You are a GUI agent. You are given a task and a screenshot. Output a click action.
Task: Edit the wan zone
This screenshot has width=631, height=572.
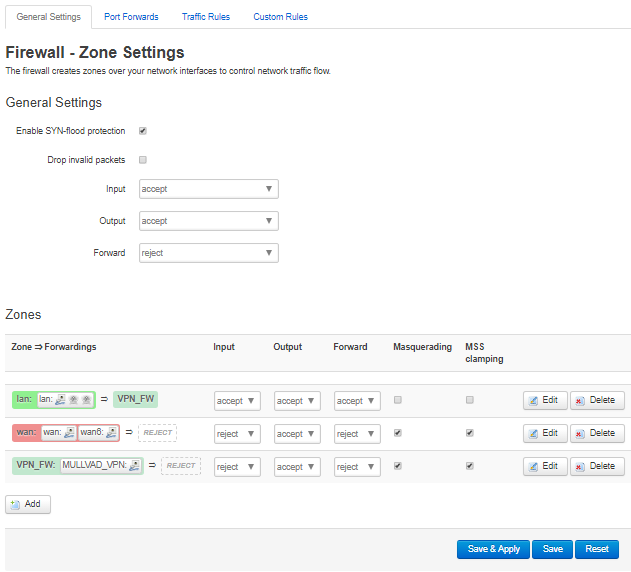(x=545, y=434)
